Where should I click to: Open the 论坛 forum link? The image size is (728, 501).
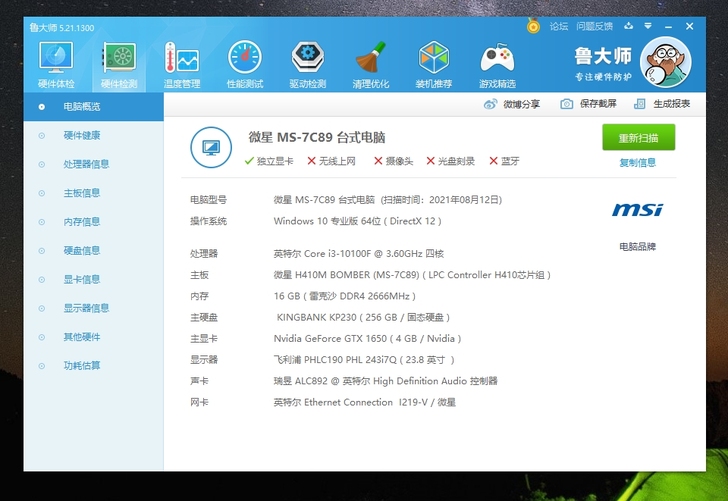559,26
